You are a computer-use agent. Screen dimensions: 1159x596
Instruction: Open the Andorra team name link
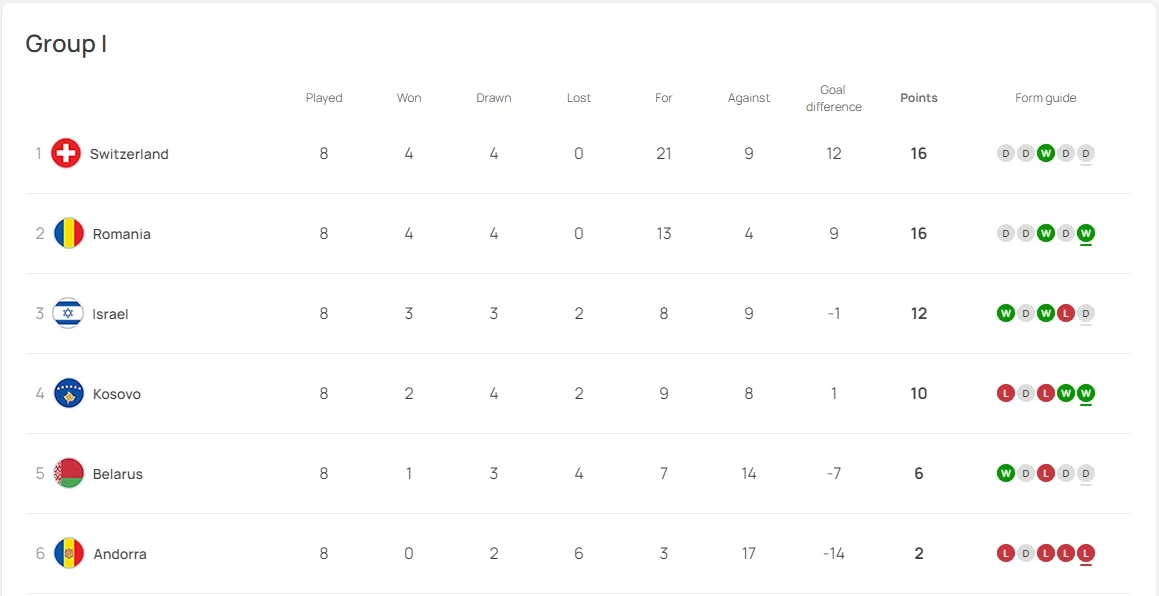[119, 554]
